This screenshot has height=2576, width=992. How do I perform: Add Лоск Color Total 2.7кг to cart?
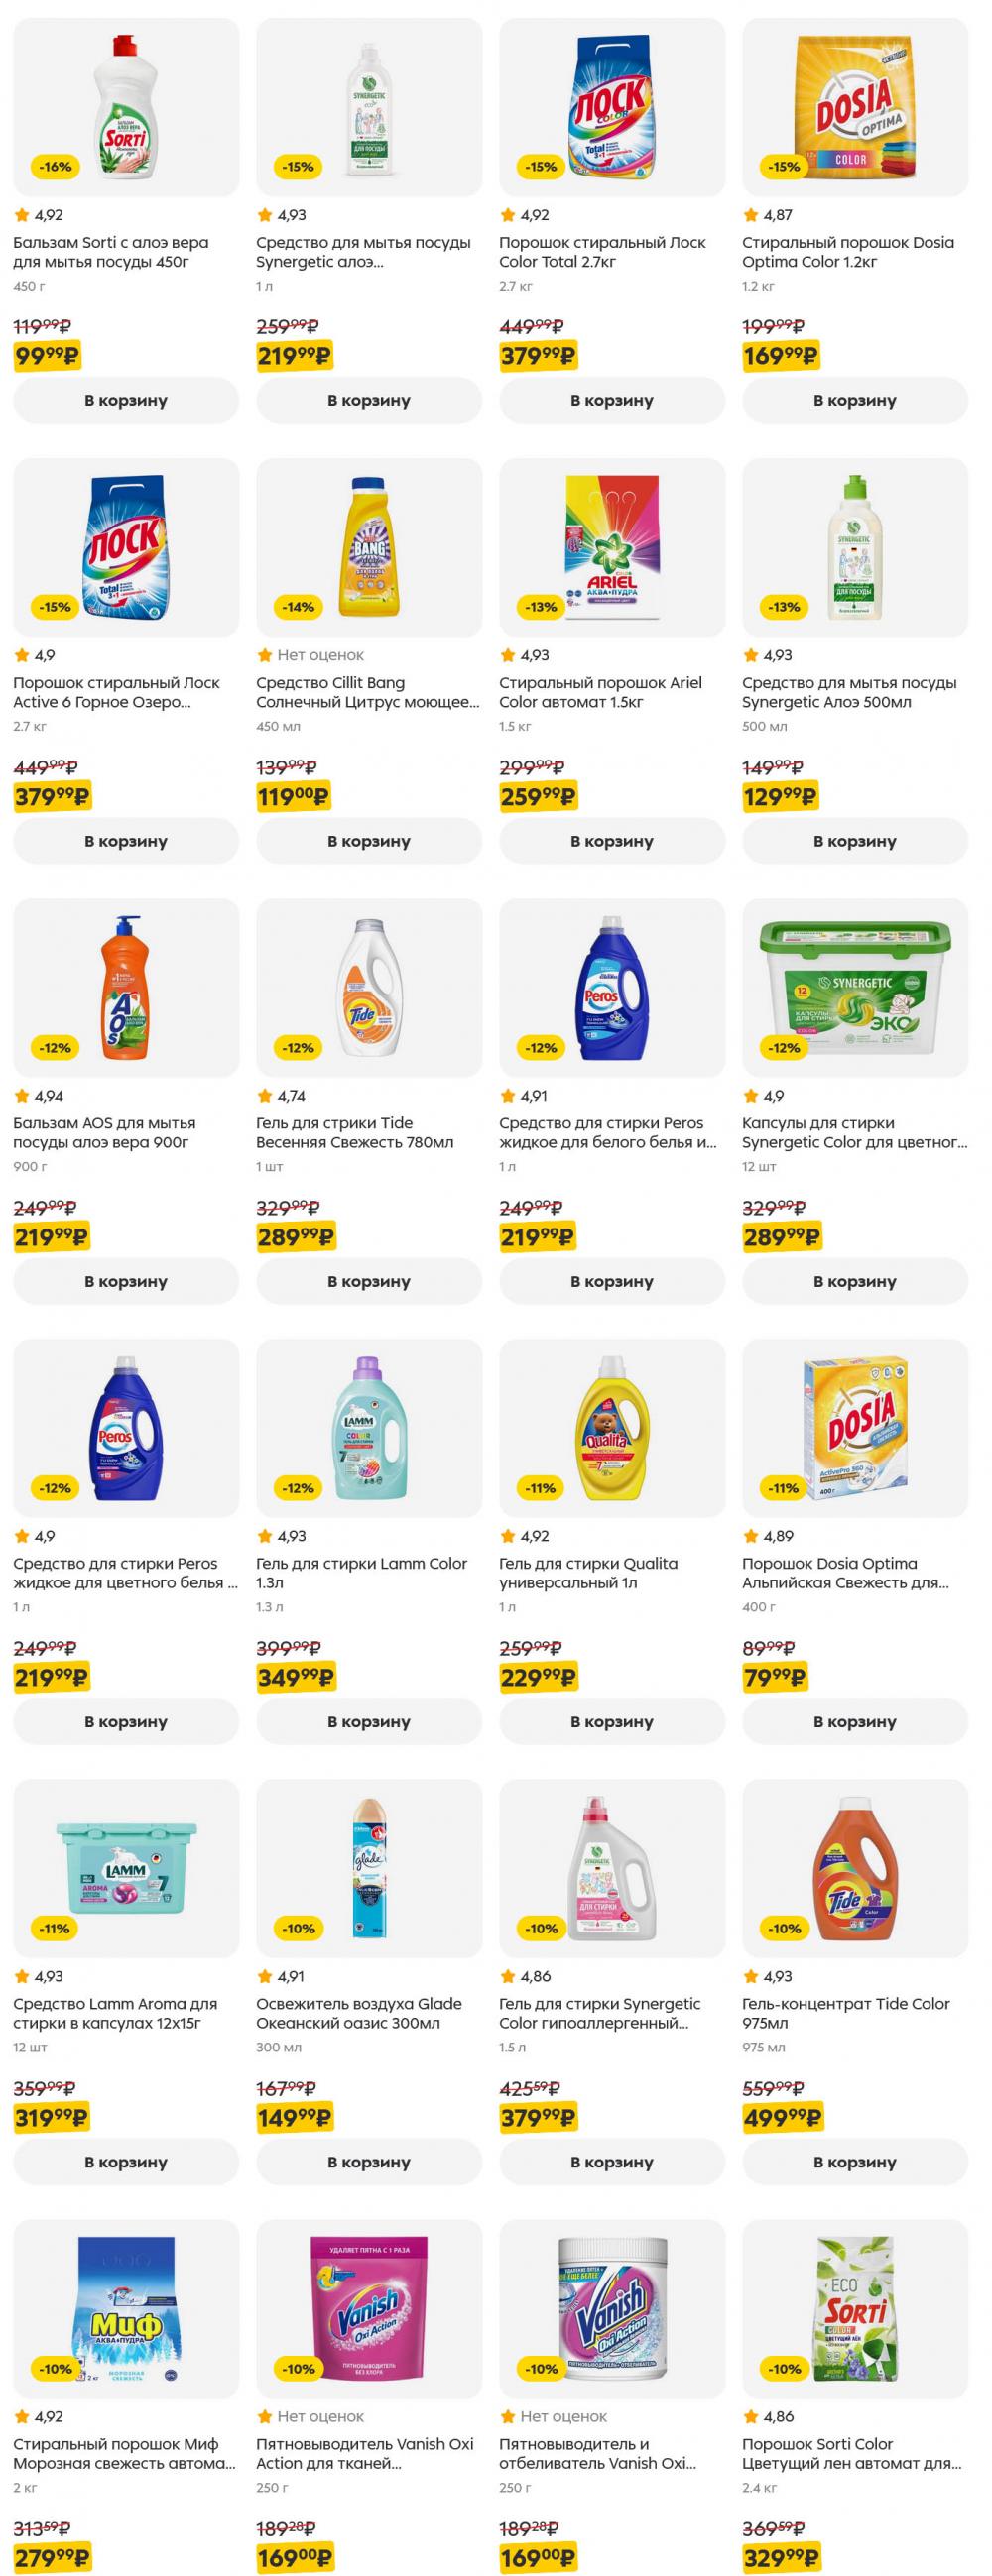(x=612, y=400)
